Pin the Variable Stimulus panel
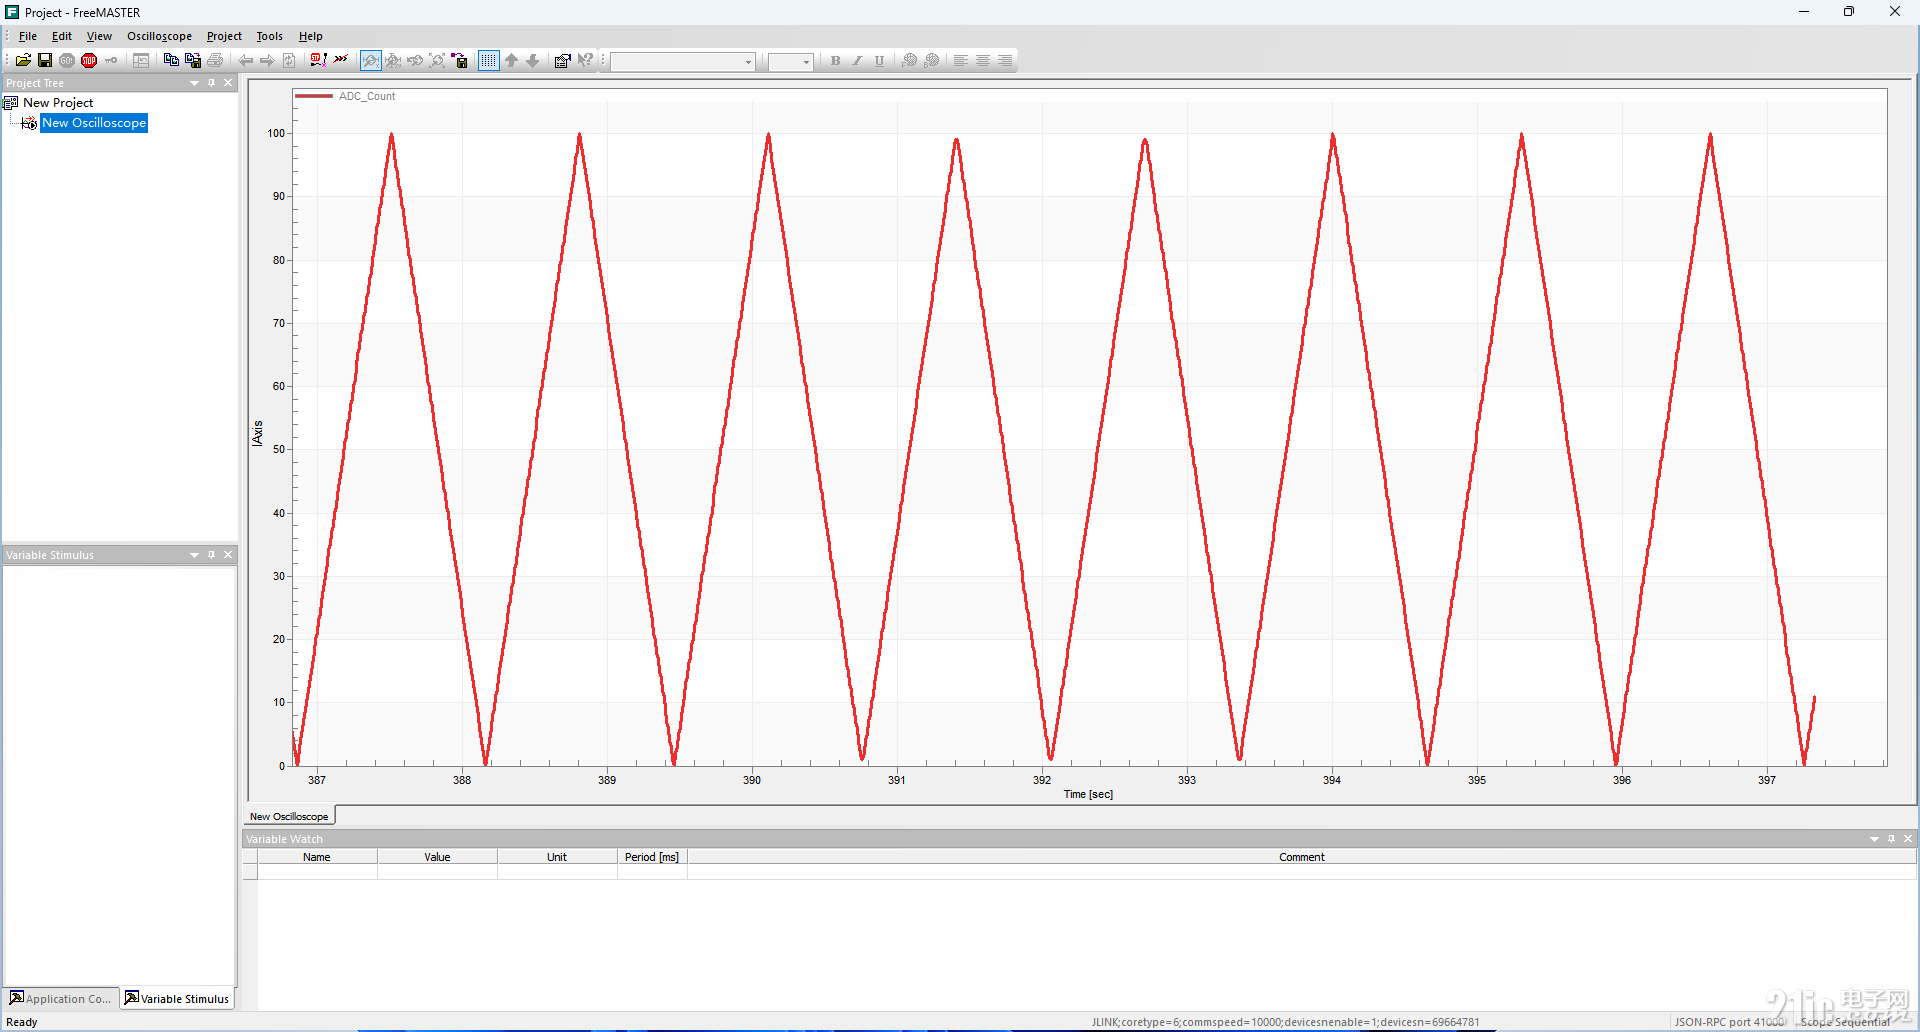Viewport: 1920px width, 1032px height. click(211, 555)
